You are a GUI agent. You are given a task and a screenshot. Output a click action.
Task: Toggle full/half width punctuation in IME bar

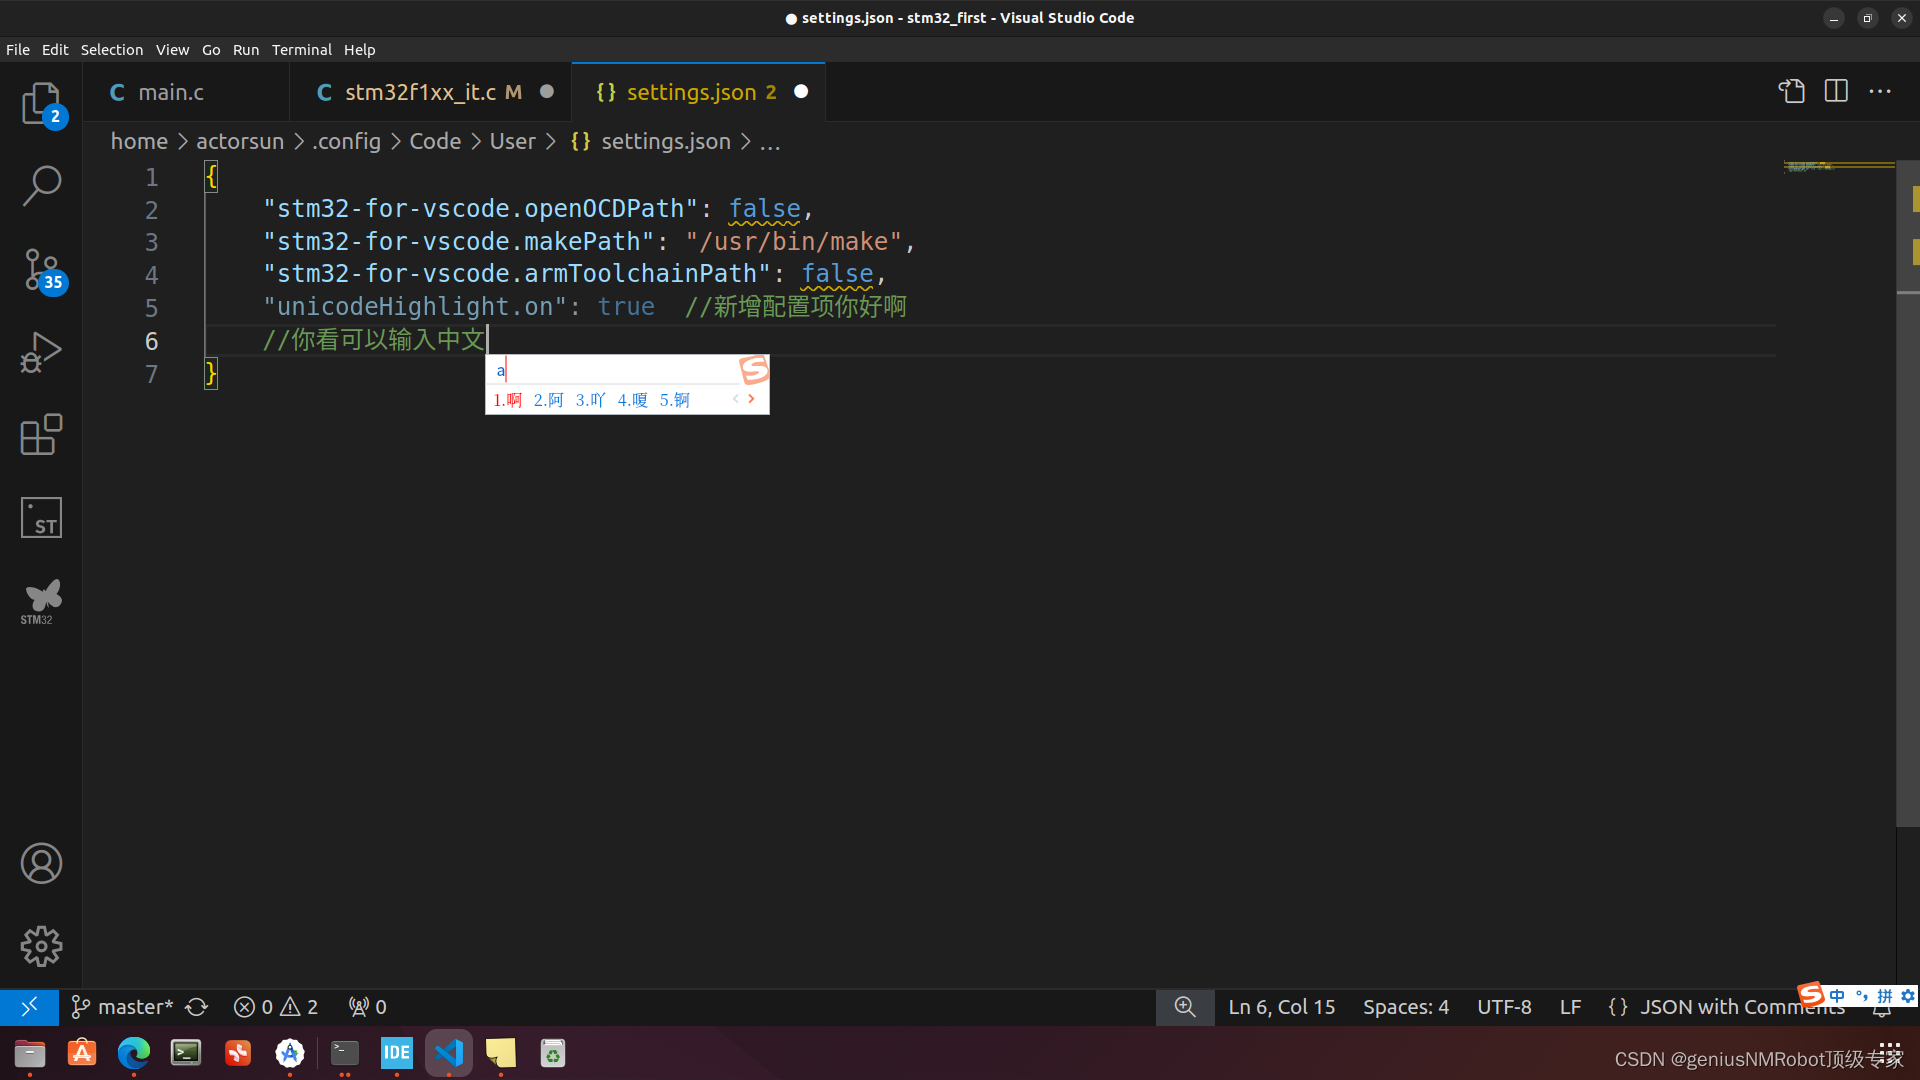(x=1861, y=996)
